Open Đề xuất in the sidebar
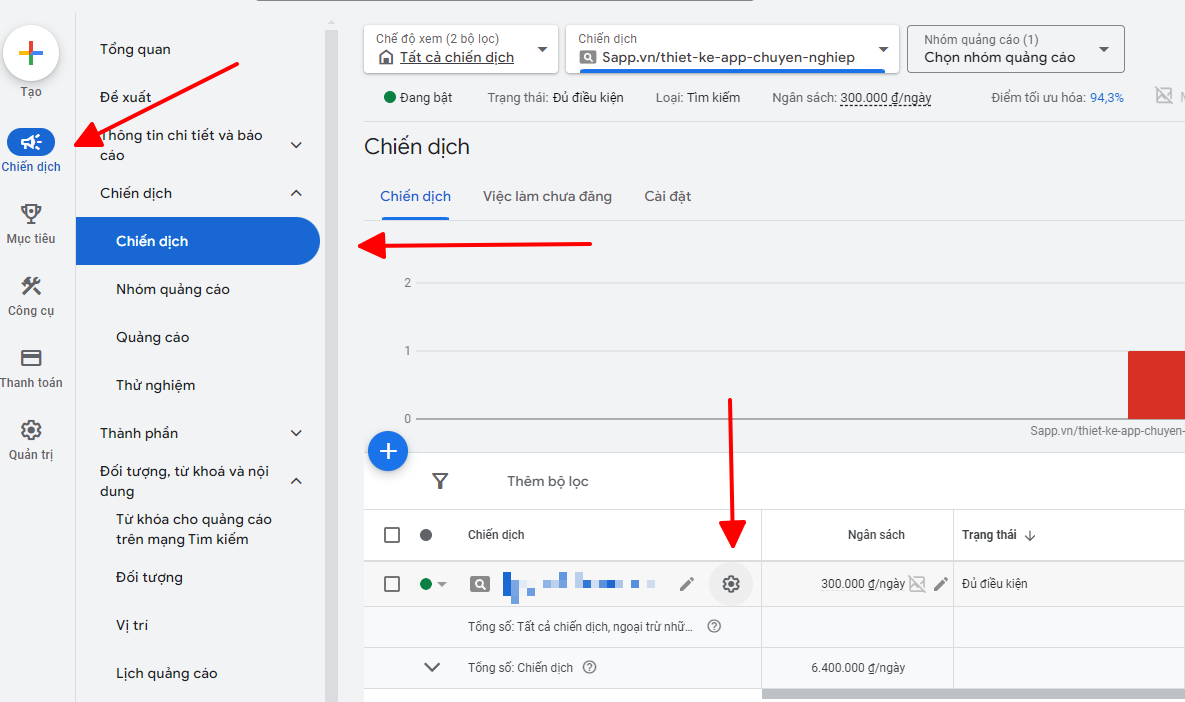 pyautogui.click(x=125, y=97)
